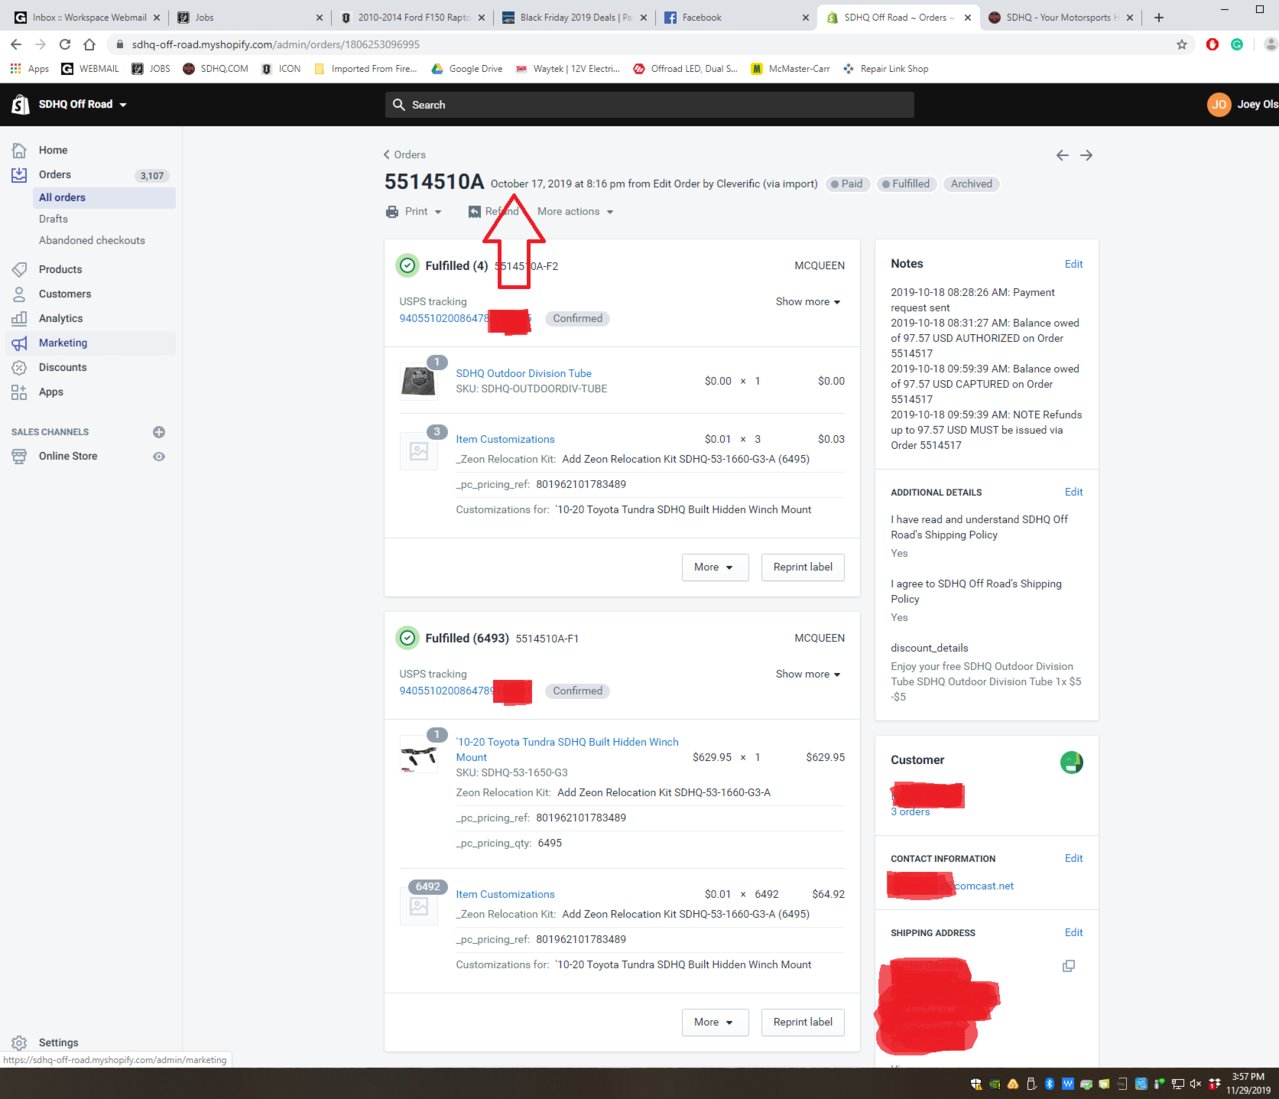
Task: Open the Google Drive bookmark
Action: (467, 69)
